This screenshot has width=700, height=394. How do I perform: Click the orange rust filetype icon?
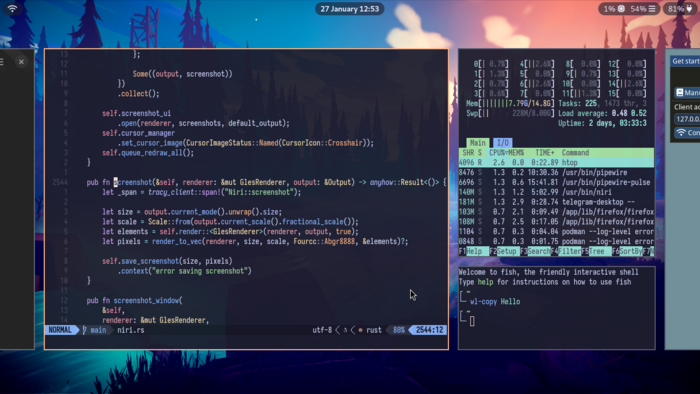(x=360, y=330)
